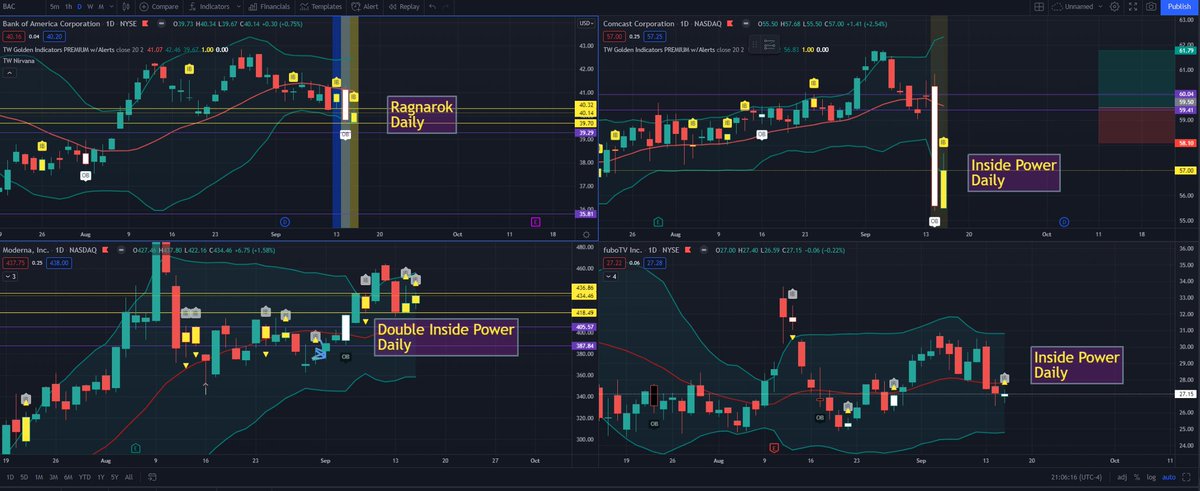The width and height of the screenshot is (1200, 491).
Task: Select the 1D date range
Action: click(10, 477)
